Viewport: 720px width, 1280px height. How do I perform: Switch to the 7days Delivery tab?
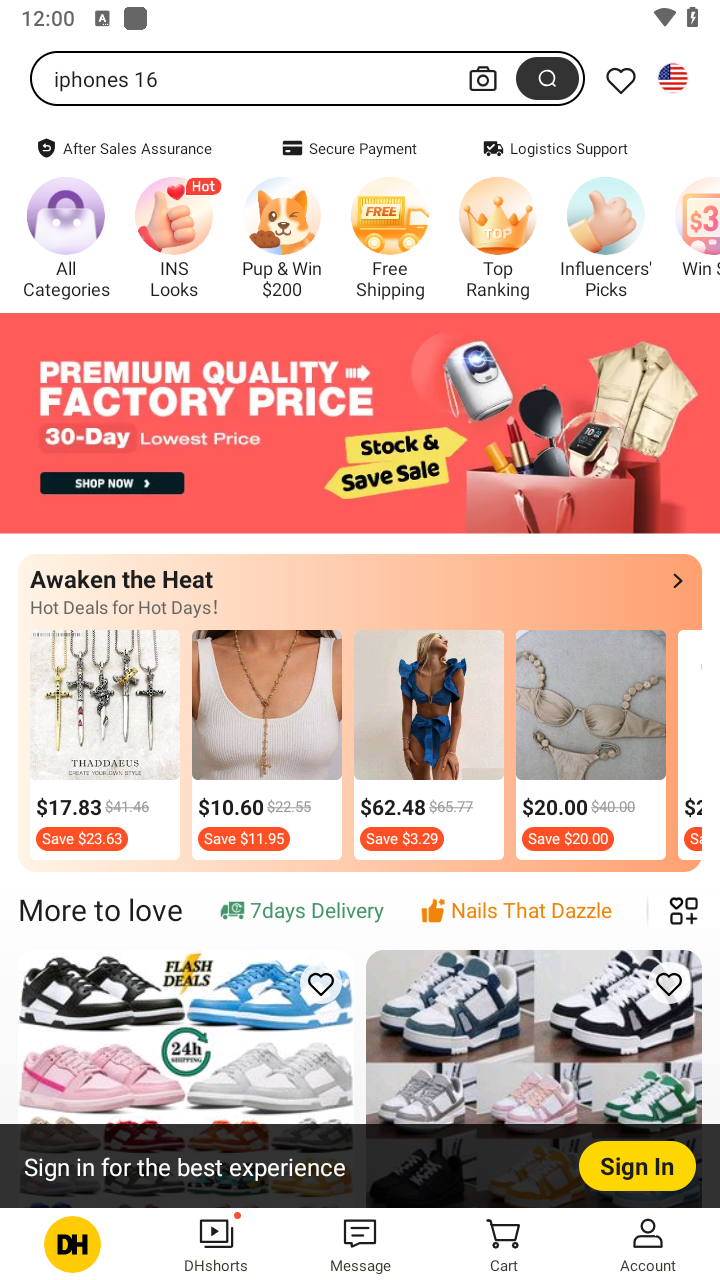(302, 911)
